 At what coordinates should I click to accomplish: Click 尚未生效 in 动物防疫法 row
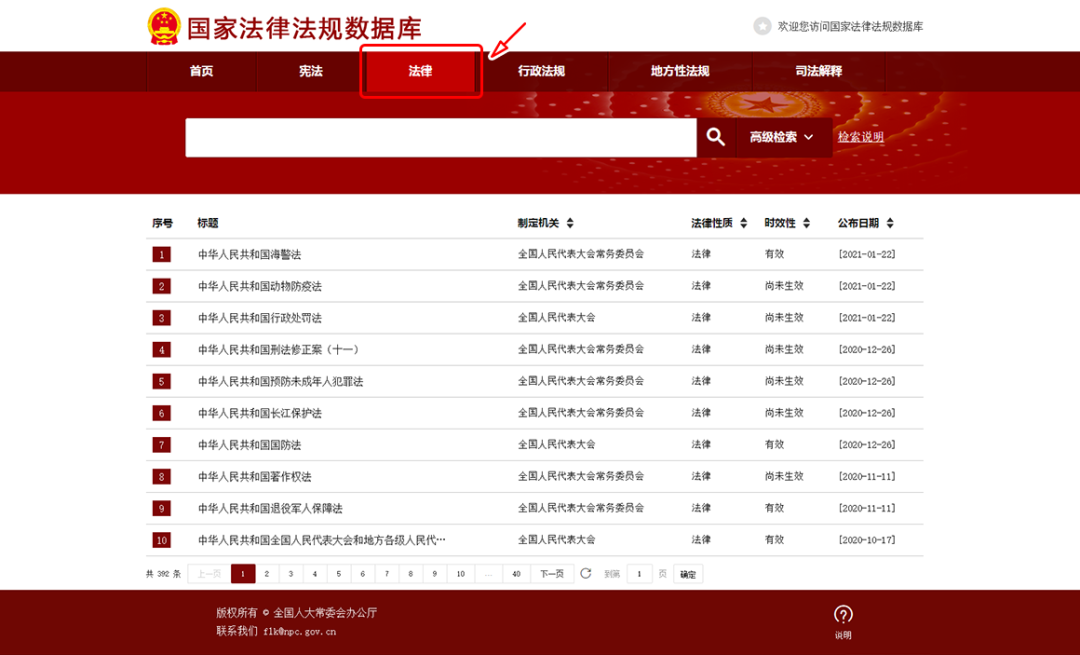tap(784, 286)
